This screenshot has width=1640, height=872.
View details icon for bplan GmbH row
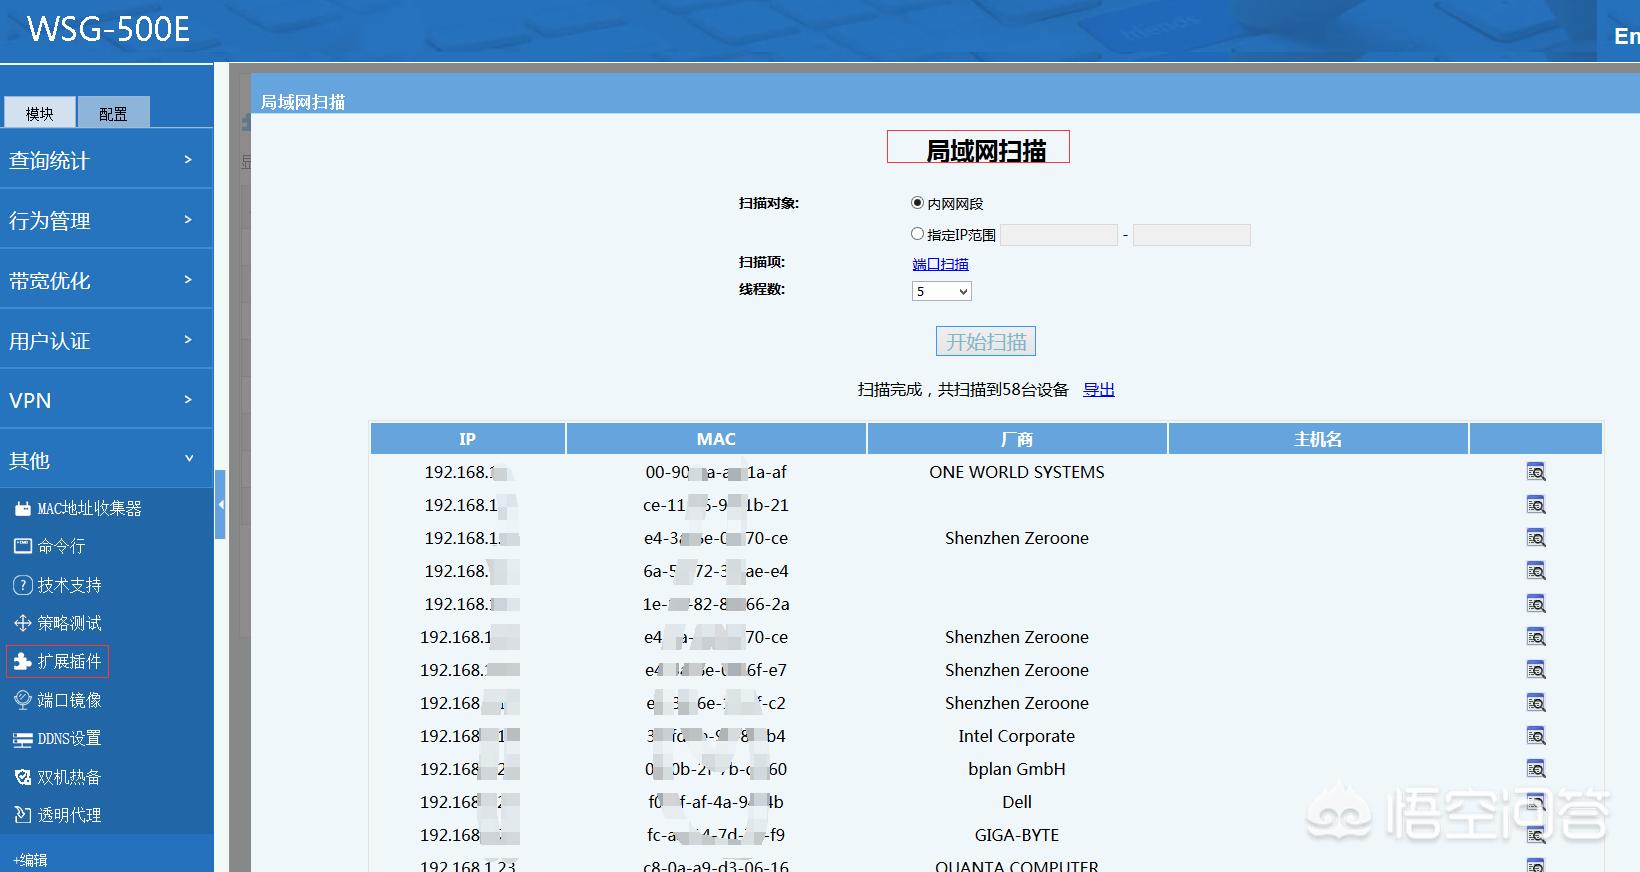click(x=1536, y=769)
